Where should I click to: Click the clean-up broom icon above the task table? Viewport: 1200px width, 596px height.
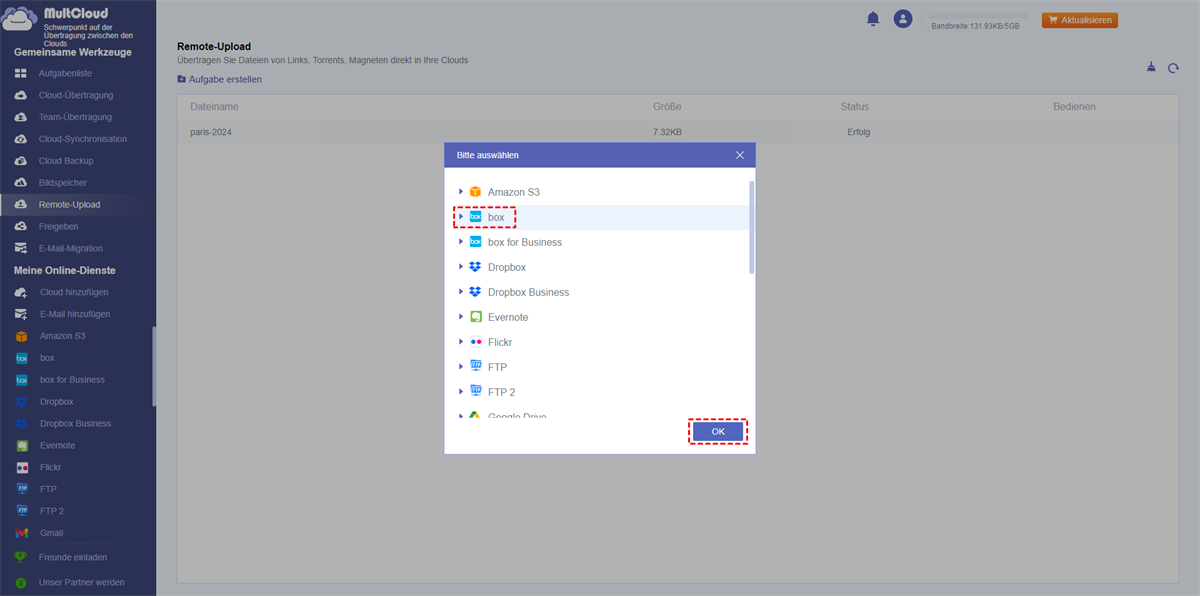click(1150, 68)
